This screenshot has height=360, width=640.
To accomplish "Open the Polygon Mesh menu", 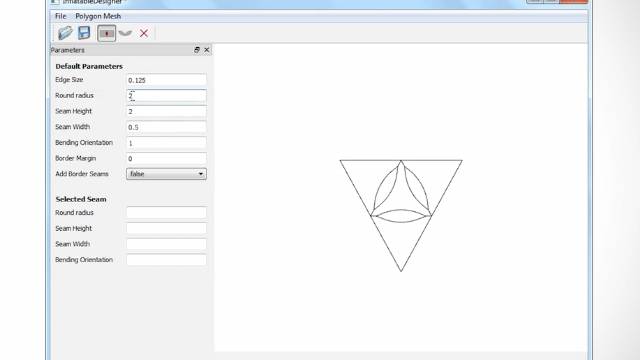I will click(98, 16).
